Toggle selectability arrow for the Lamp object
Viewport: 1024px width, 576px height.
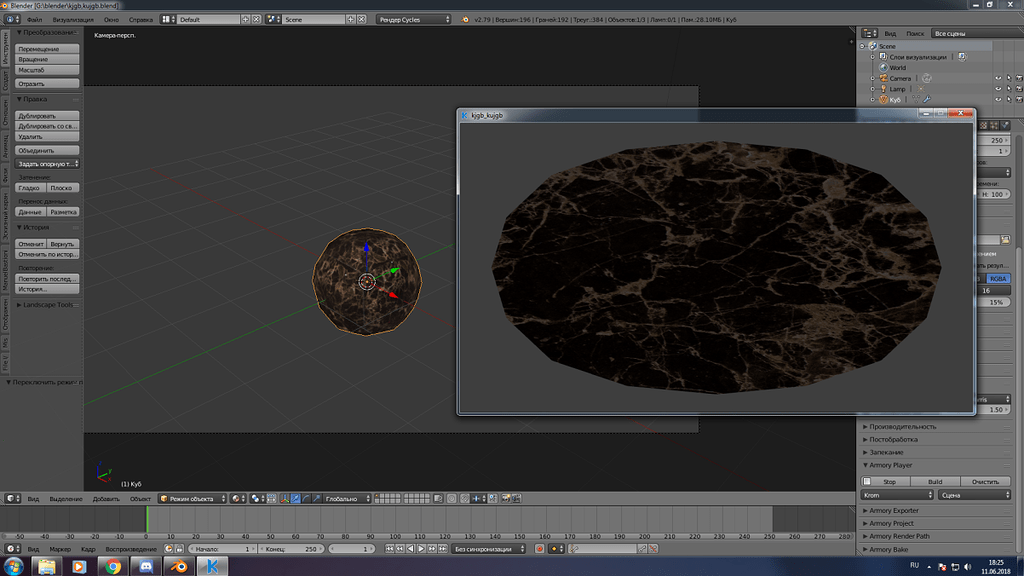(x=1009, y=89)
